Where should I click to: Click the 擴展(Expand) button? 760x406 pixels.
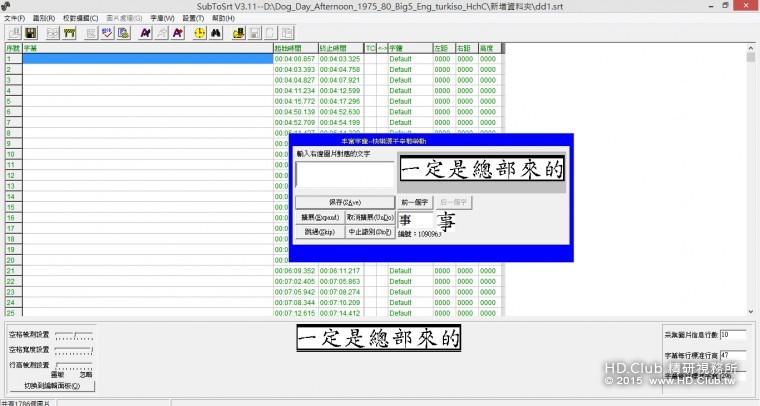click(320, 218)
